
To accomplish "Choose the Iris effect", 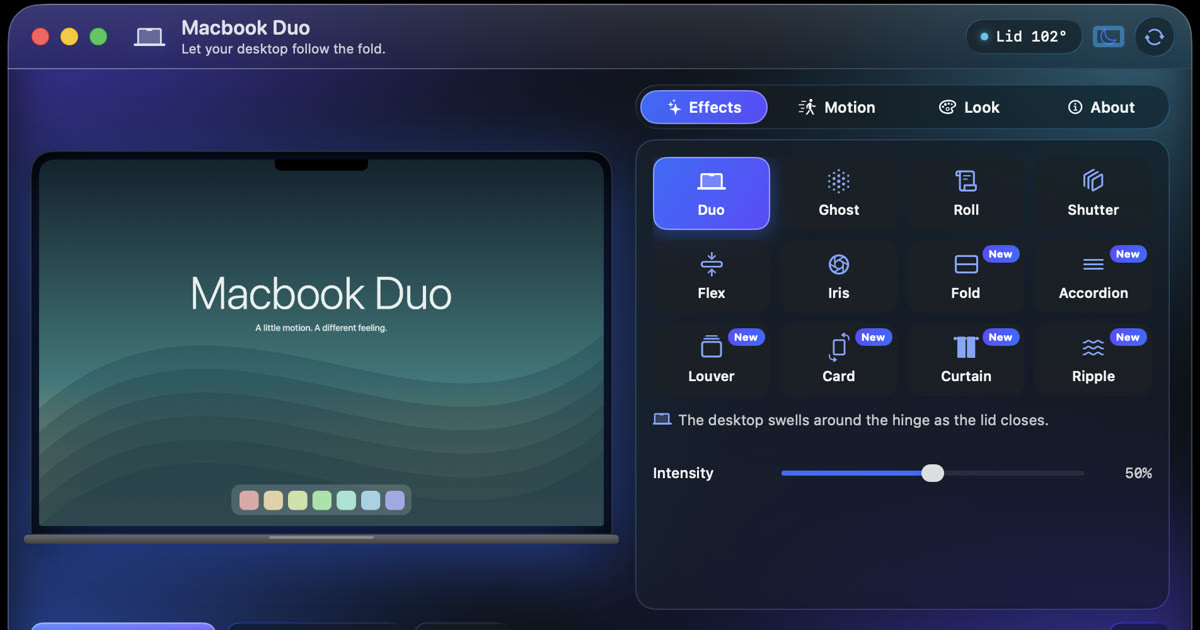I will [x=838, y=276].
